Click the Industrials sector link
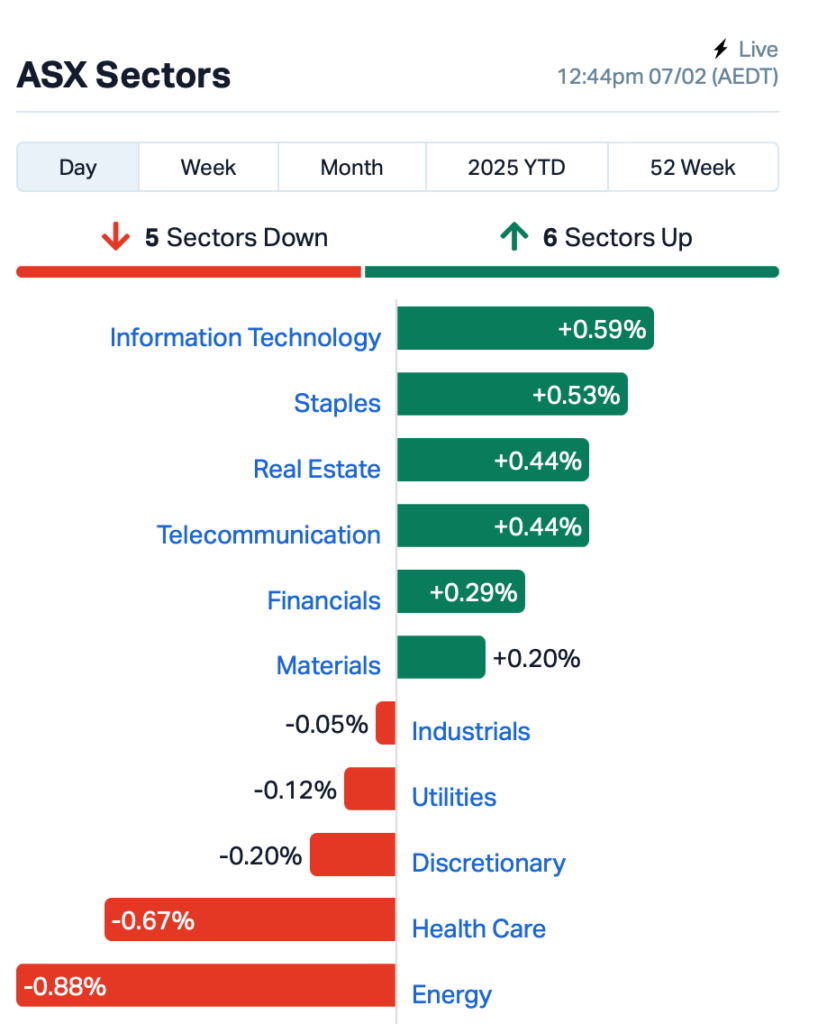 471,731
